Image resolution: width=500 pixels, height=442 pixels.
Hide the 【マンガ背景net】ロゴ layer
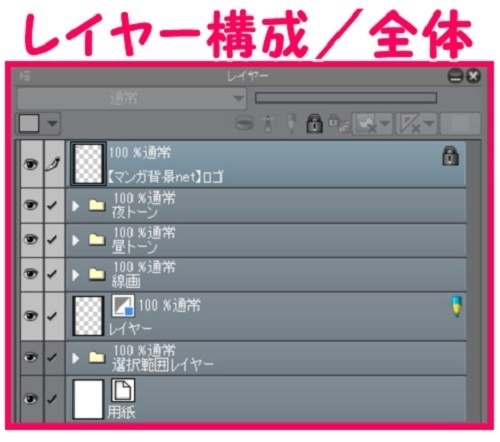coord(31,164)
